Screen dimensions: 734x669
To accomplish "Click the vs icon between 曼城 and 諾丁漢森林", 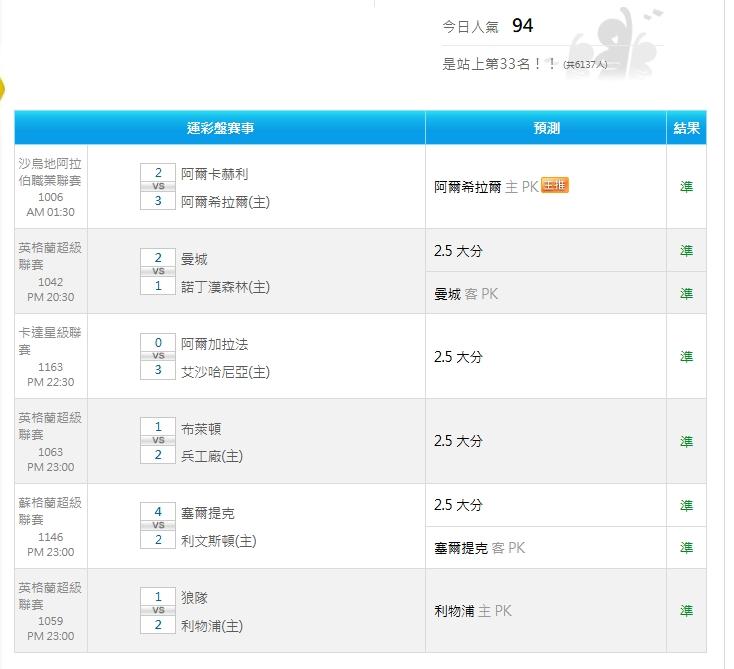I will pos(158,272).
